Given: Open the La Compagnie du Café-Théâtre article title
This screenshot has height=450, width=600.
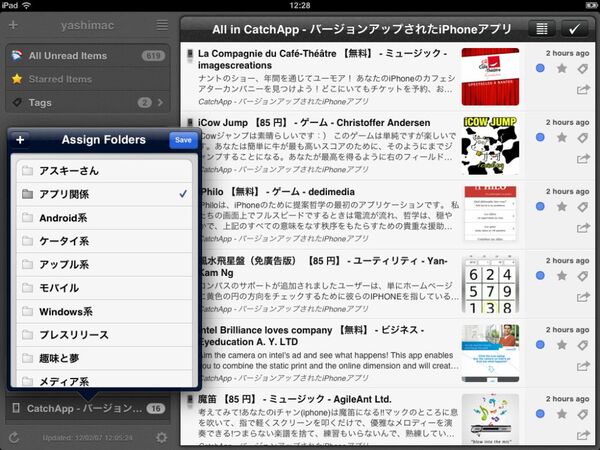Looking at the screenshot, I should [323, 59].
